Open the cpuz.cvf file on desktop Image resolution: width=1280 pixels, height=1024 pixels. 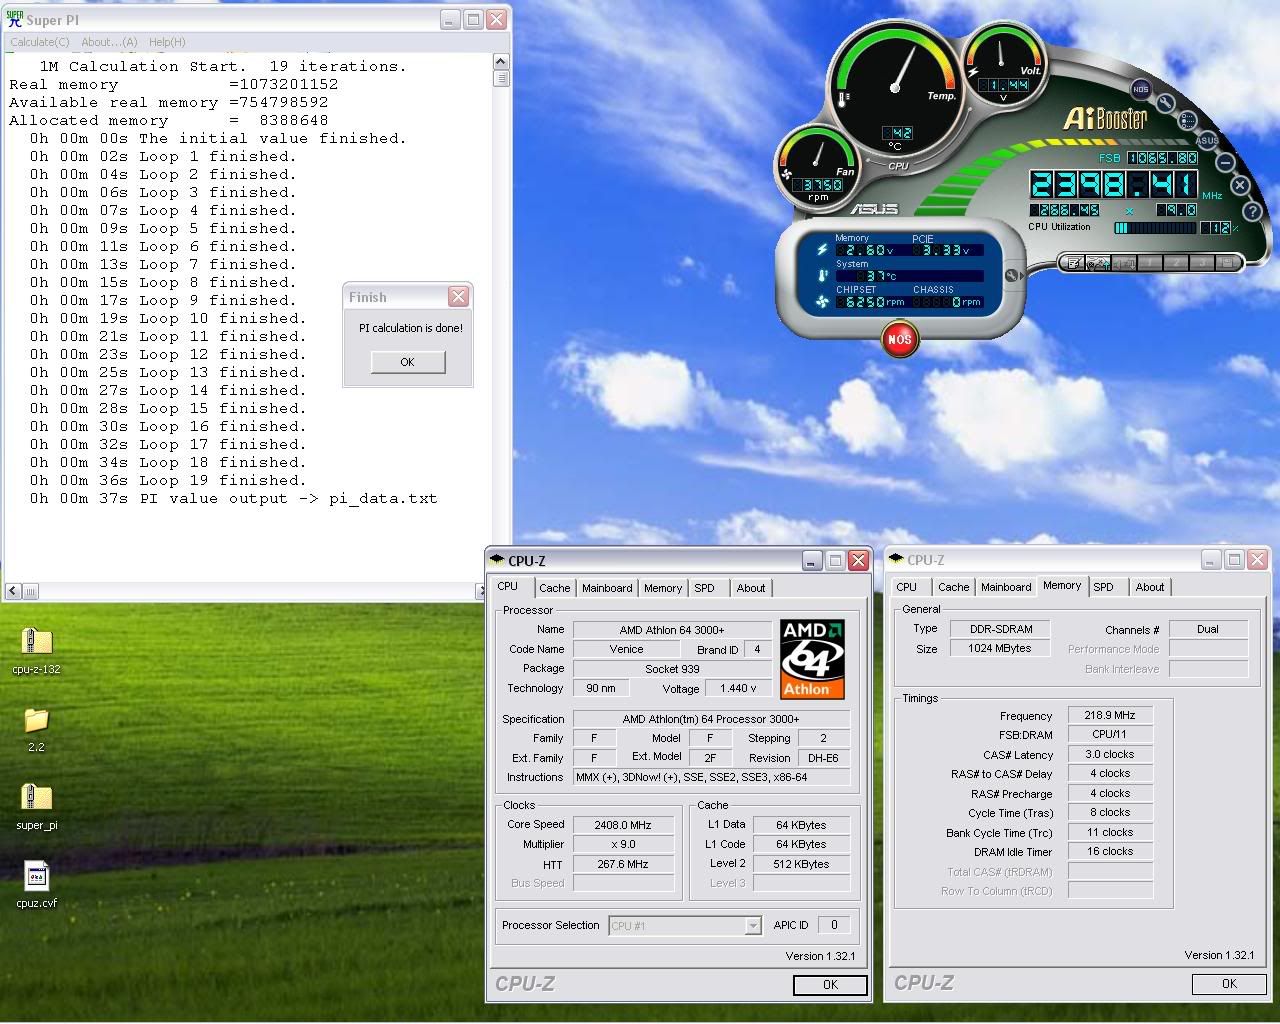pos(36,877)
